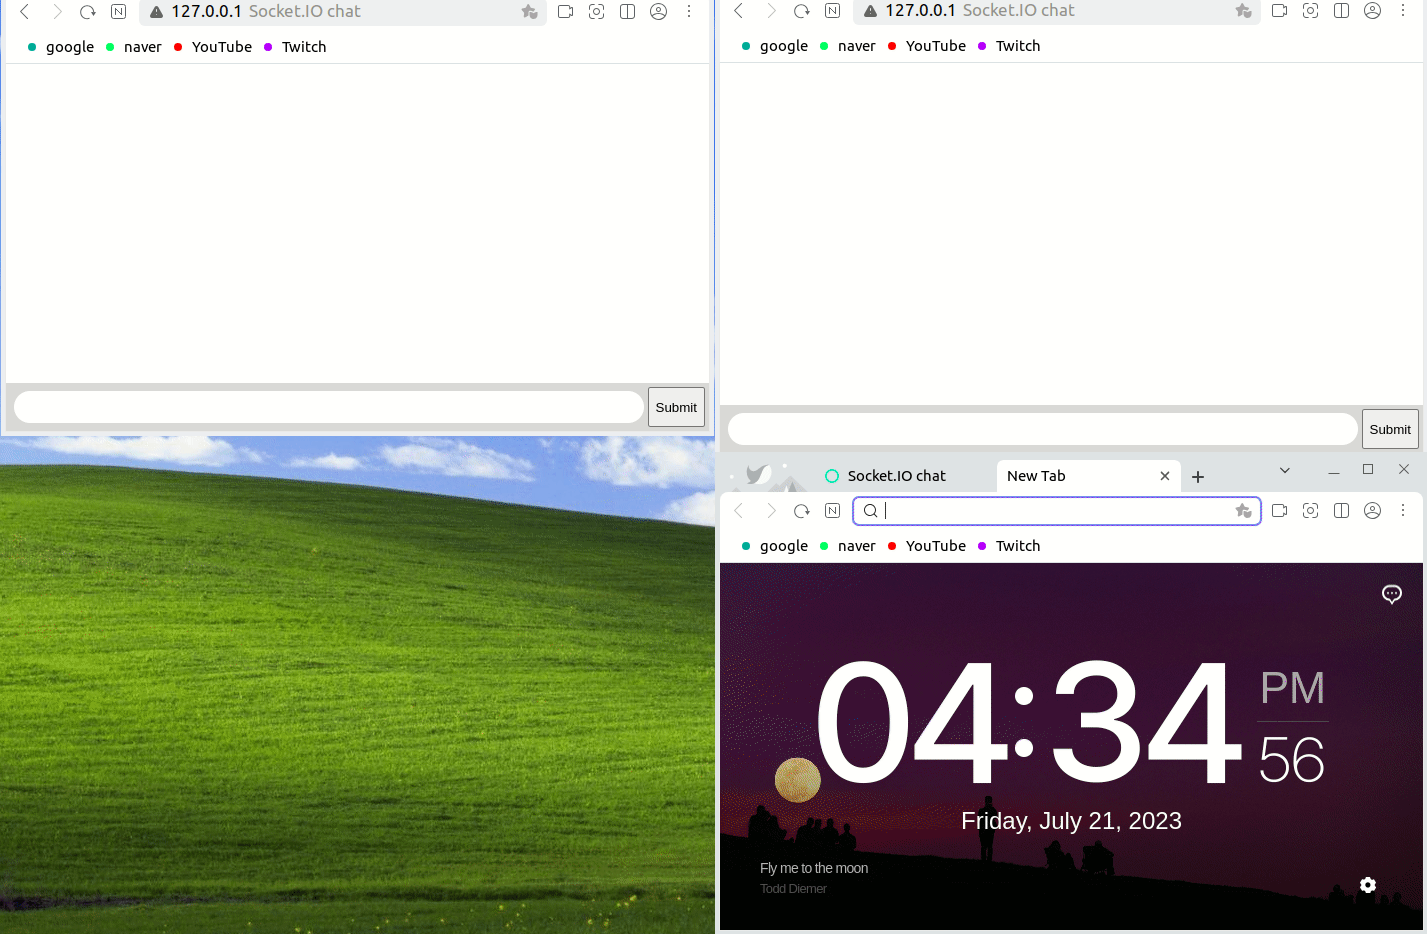1427x934 pixels.
Task: Open naver bookmark in top-left window
Action: (134, 47)
